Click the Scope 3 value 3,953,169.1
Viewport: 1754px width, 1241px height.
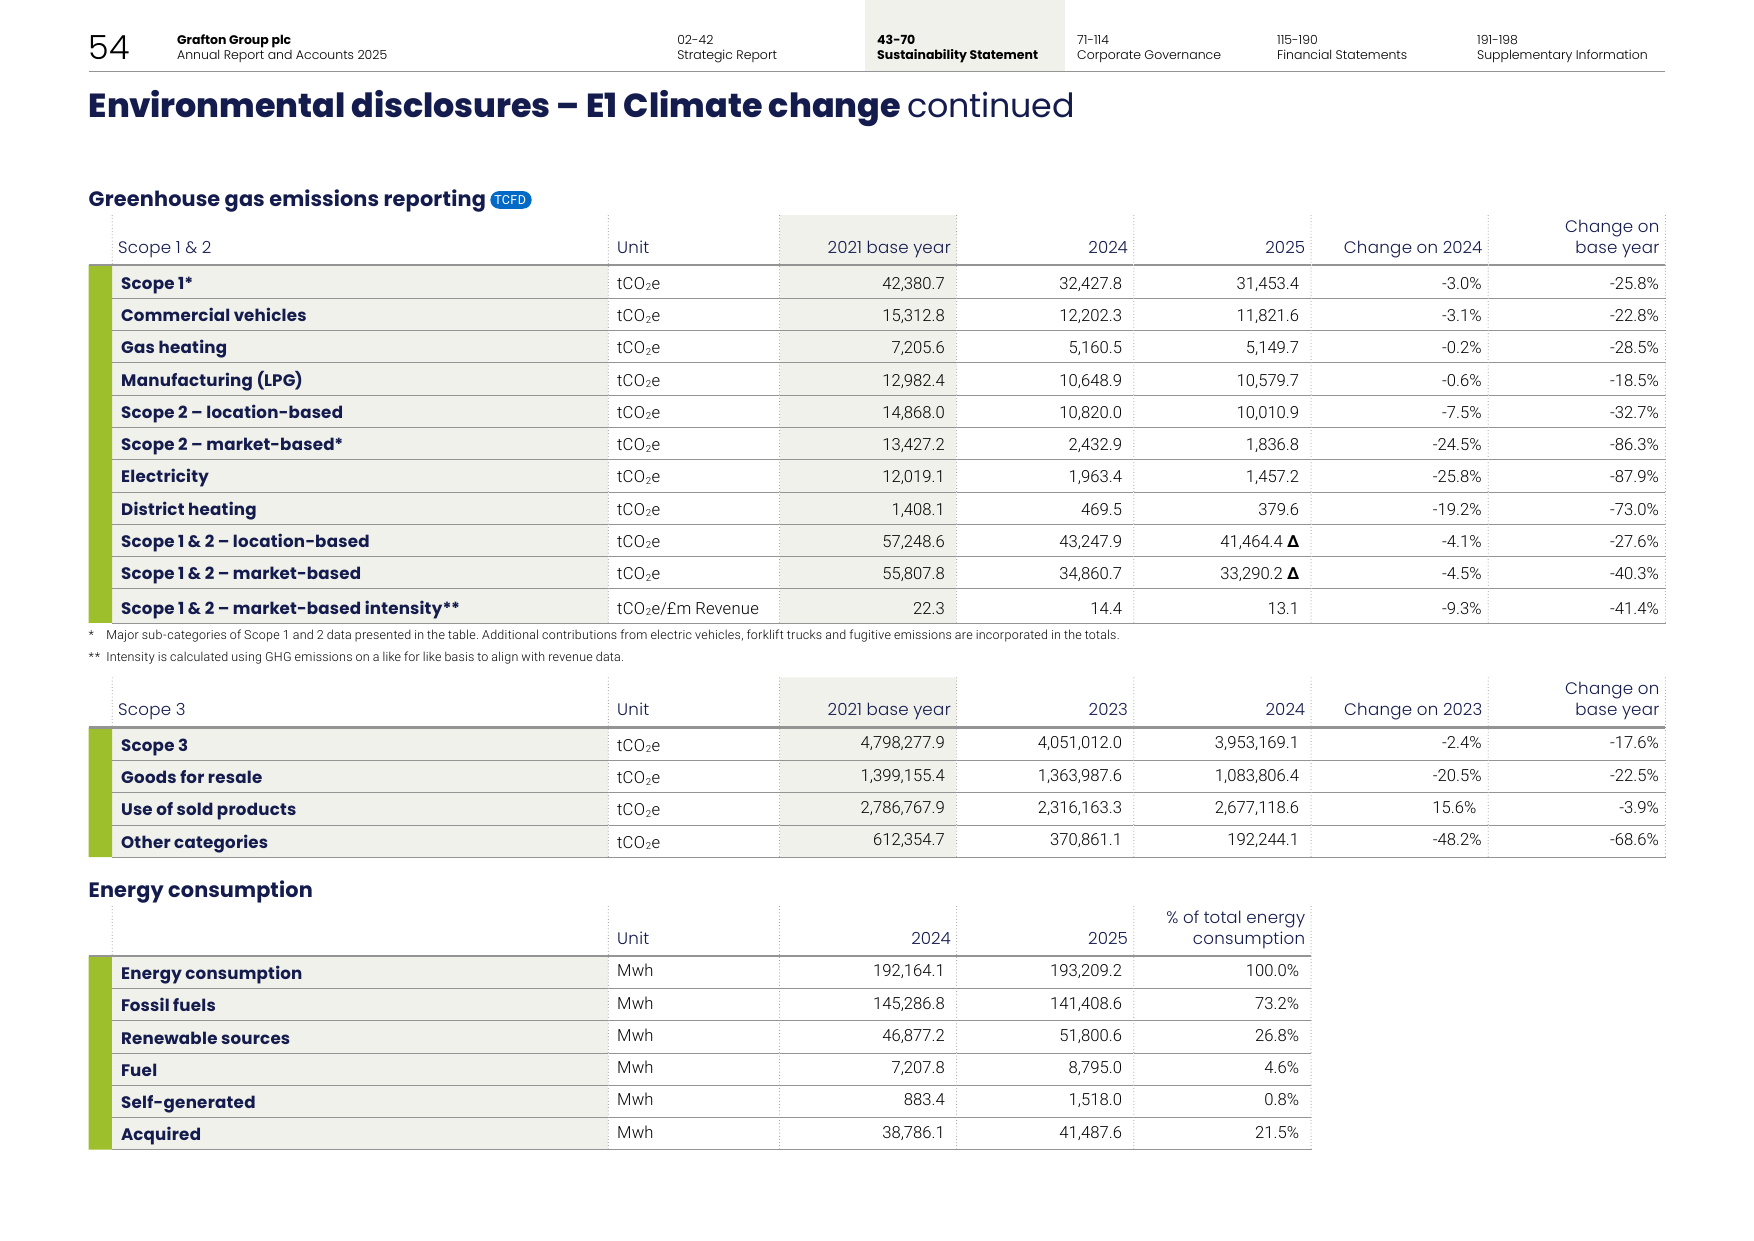click(1256, 742)
